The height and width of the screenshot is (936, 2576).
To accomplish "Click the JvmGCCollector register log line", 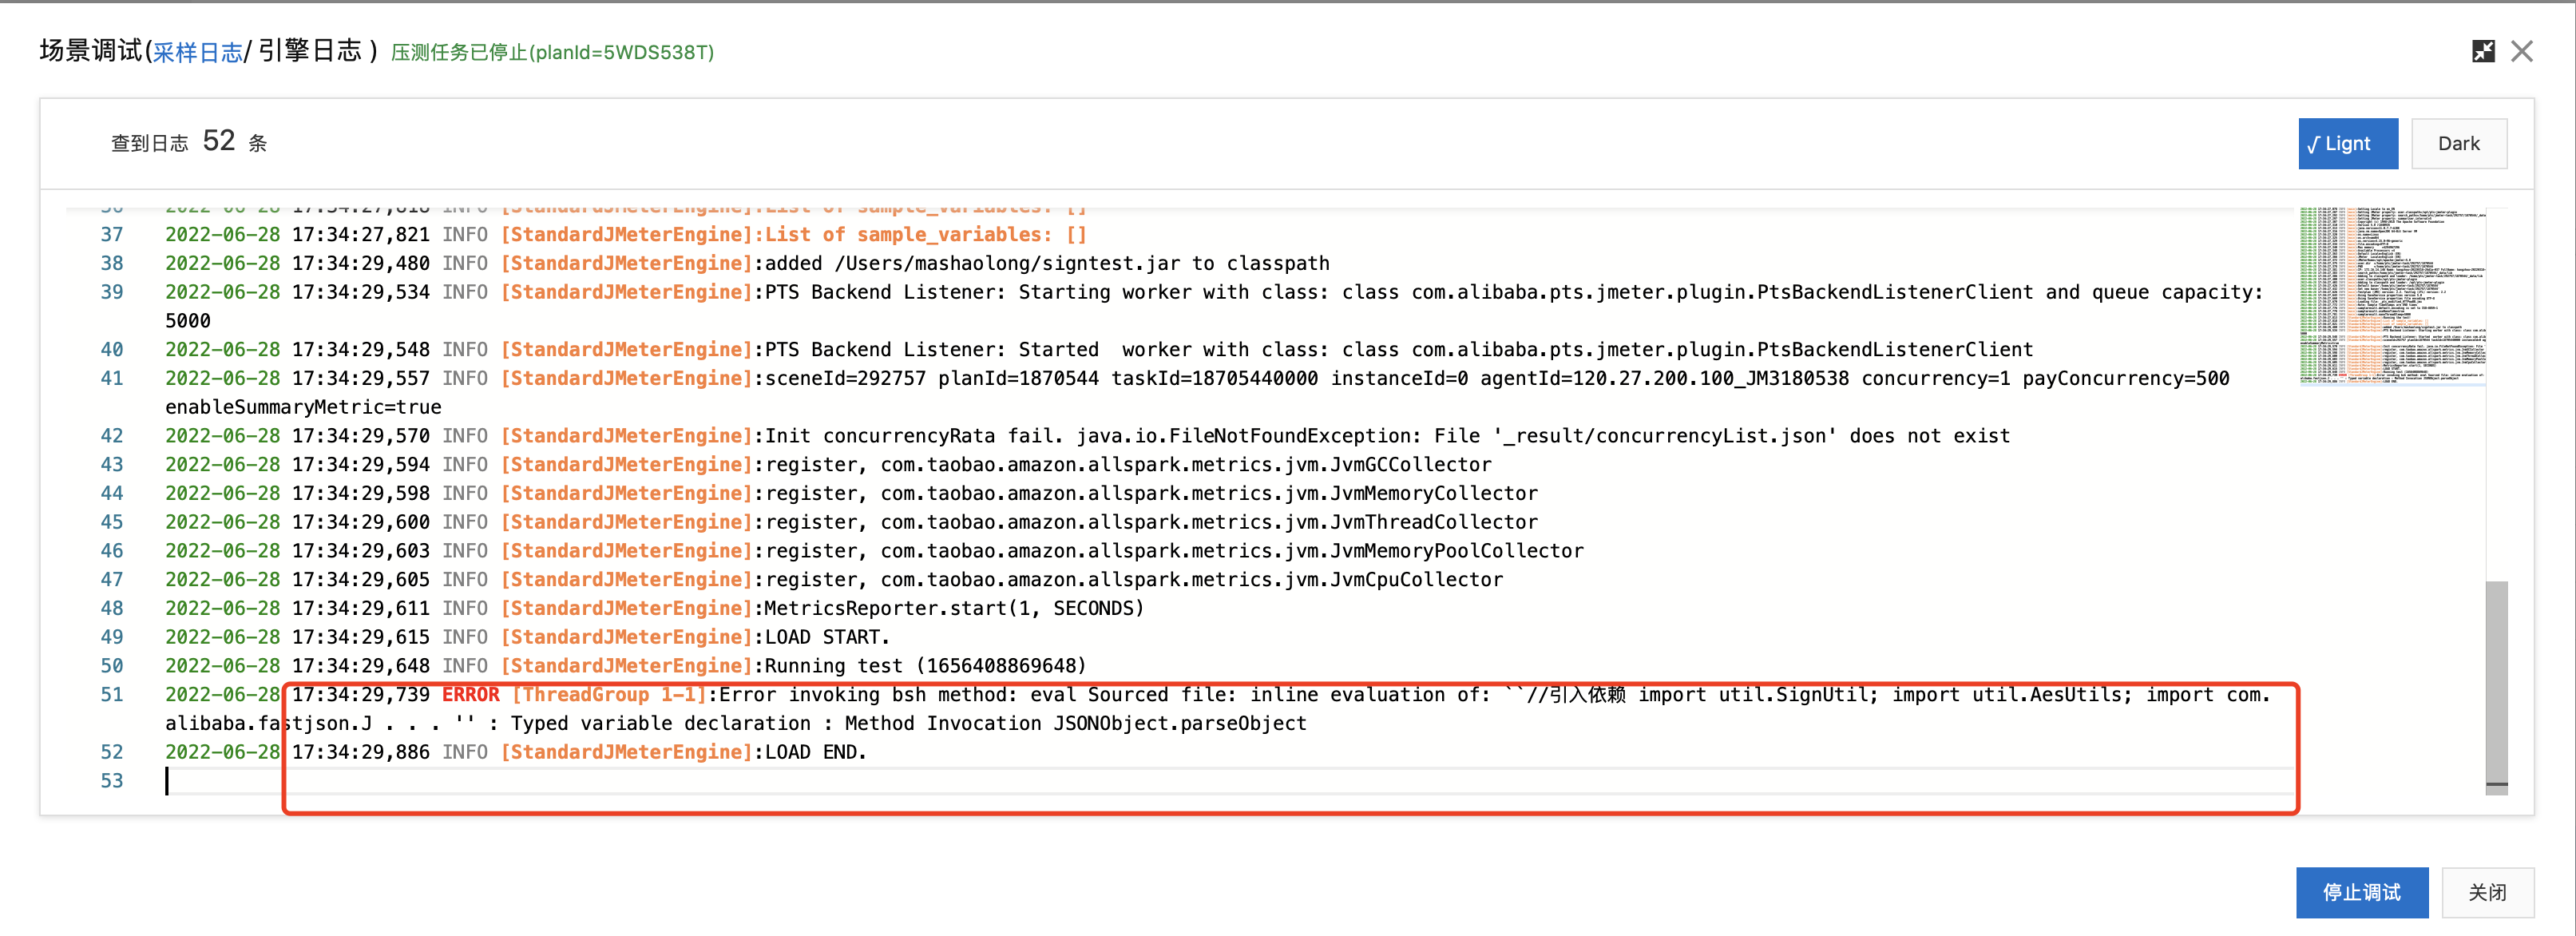I will click(x=1128, y=465).
